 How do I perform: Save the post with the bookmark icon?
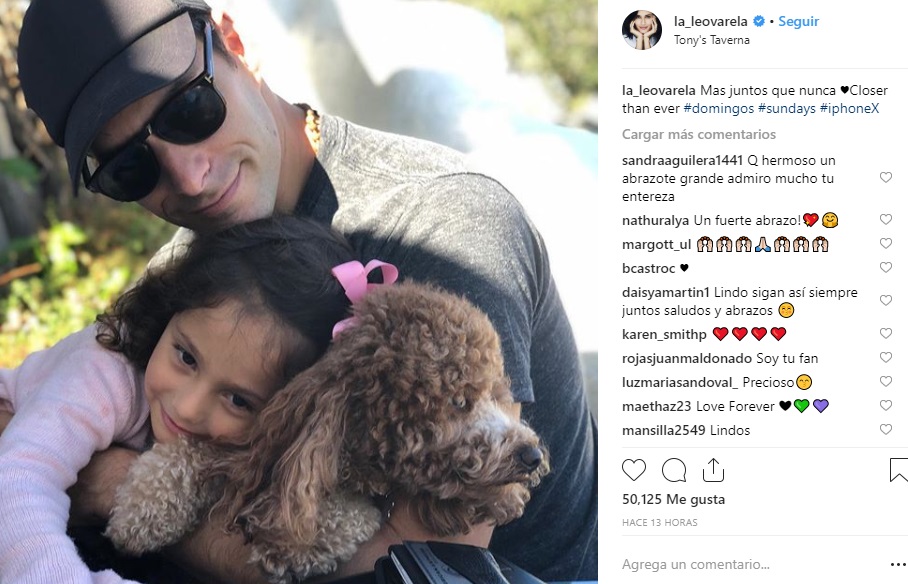899,470
